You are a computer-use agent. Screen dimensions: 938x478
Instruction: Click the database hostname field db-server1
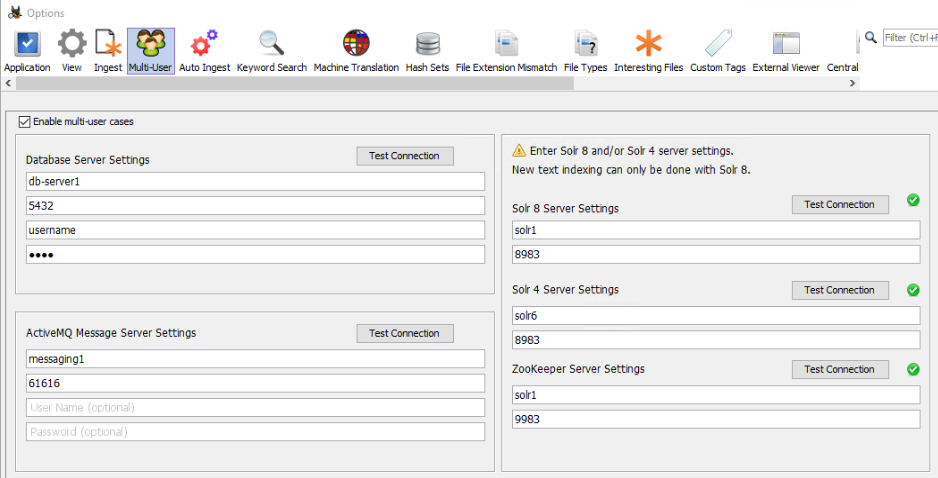(255, 181)
